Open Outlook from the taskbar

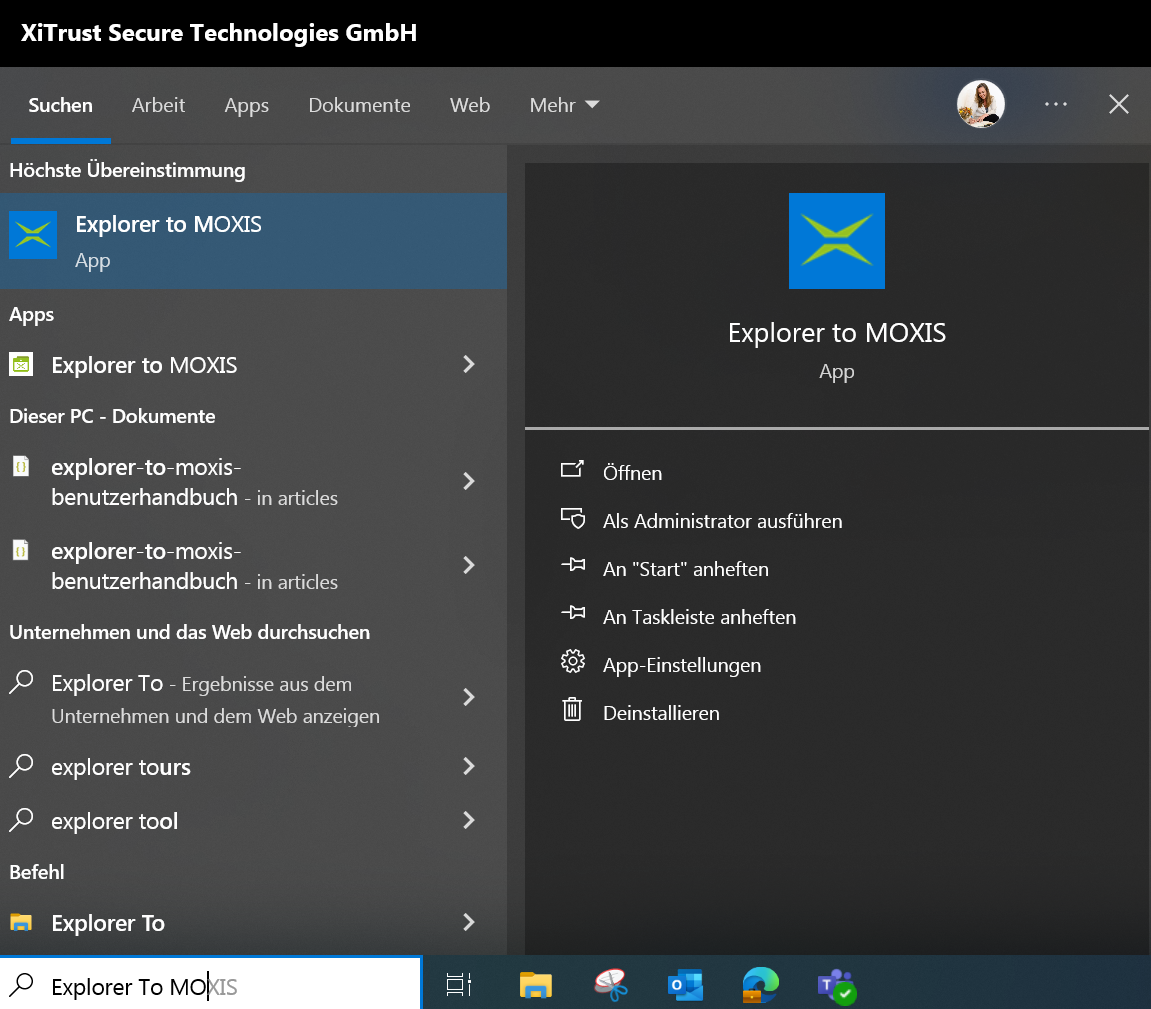(685, 985)
